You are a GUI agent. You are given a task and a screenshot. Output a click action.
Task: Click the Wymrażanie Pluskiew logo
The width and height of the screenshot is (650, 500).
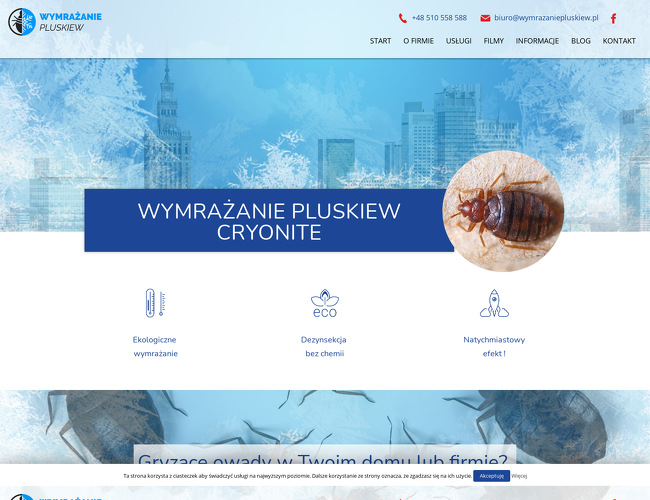coord(55,22)
